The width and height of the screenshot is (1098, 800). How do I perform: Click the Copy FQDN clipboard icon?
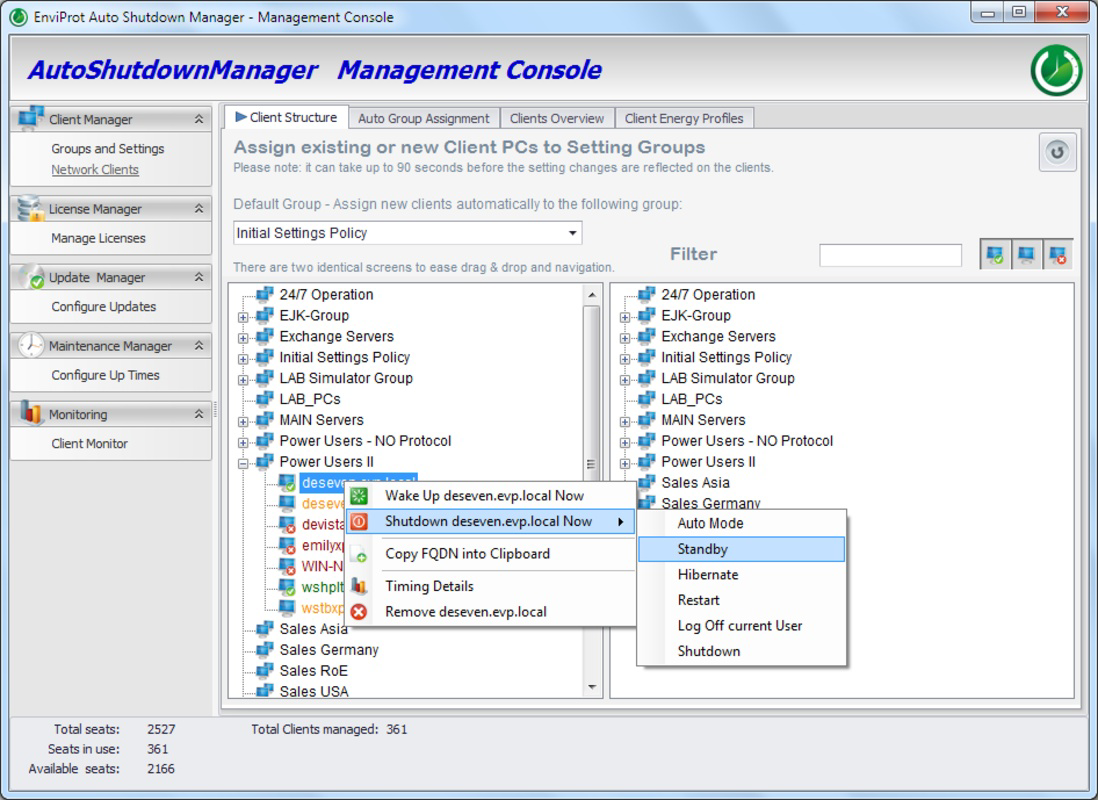pyautogui.click(x=359, y=554)
